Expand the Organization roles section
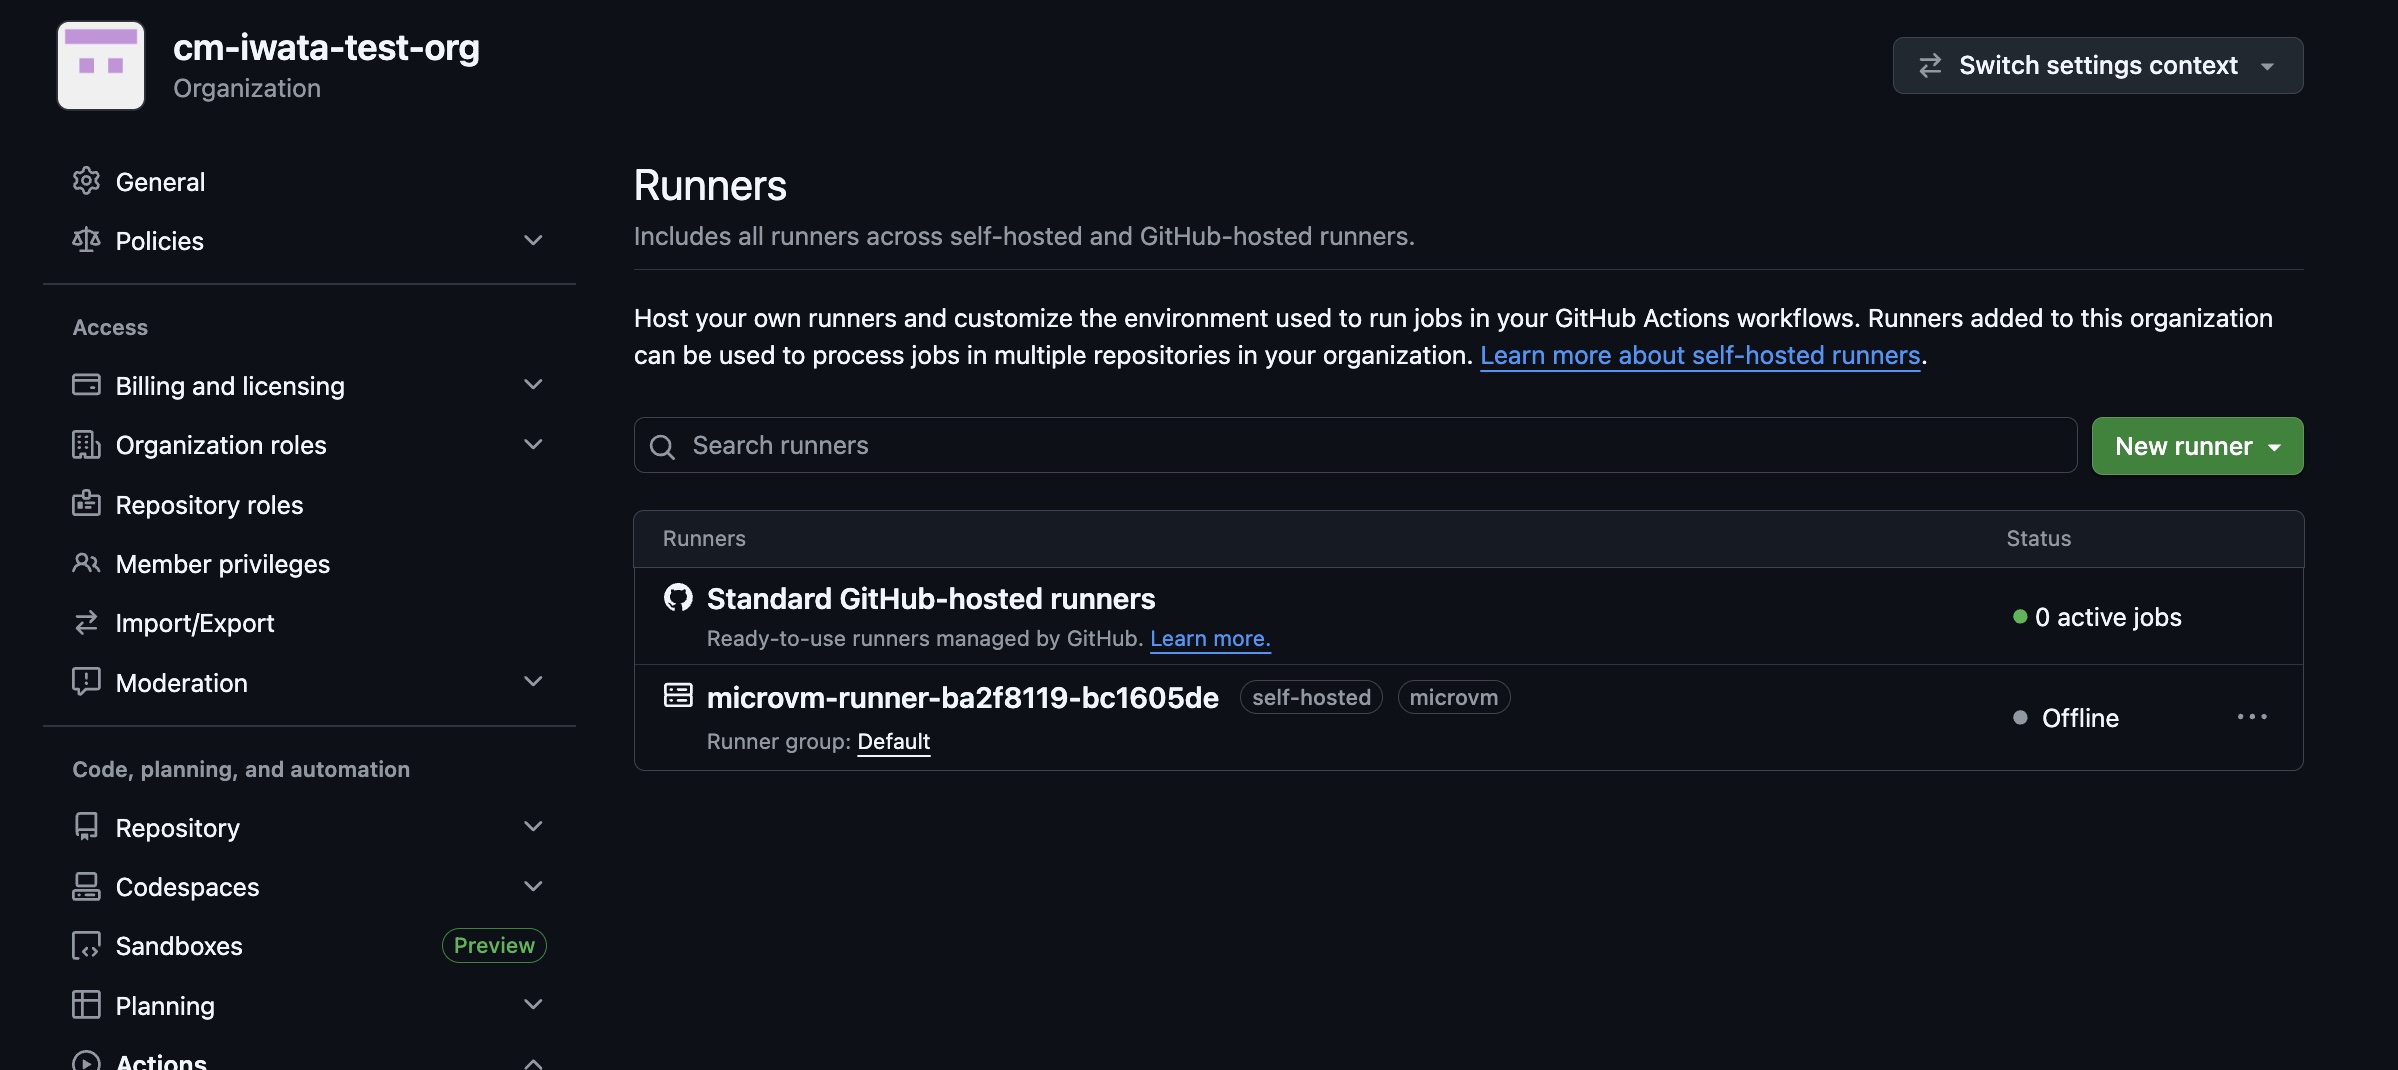Image resolution: width=2398 pixels, height=1070 pixels. 533,444
